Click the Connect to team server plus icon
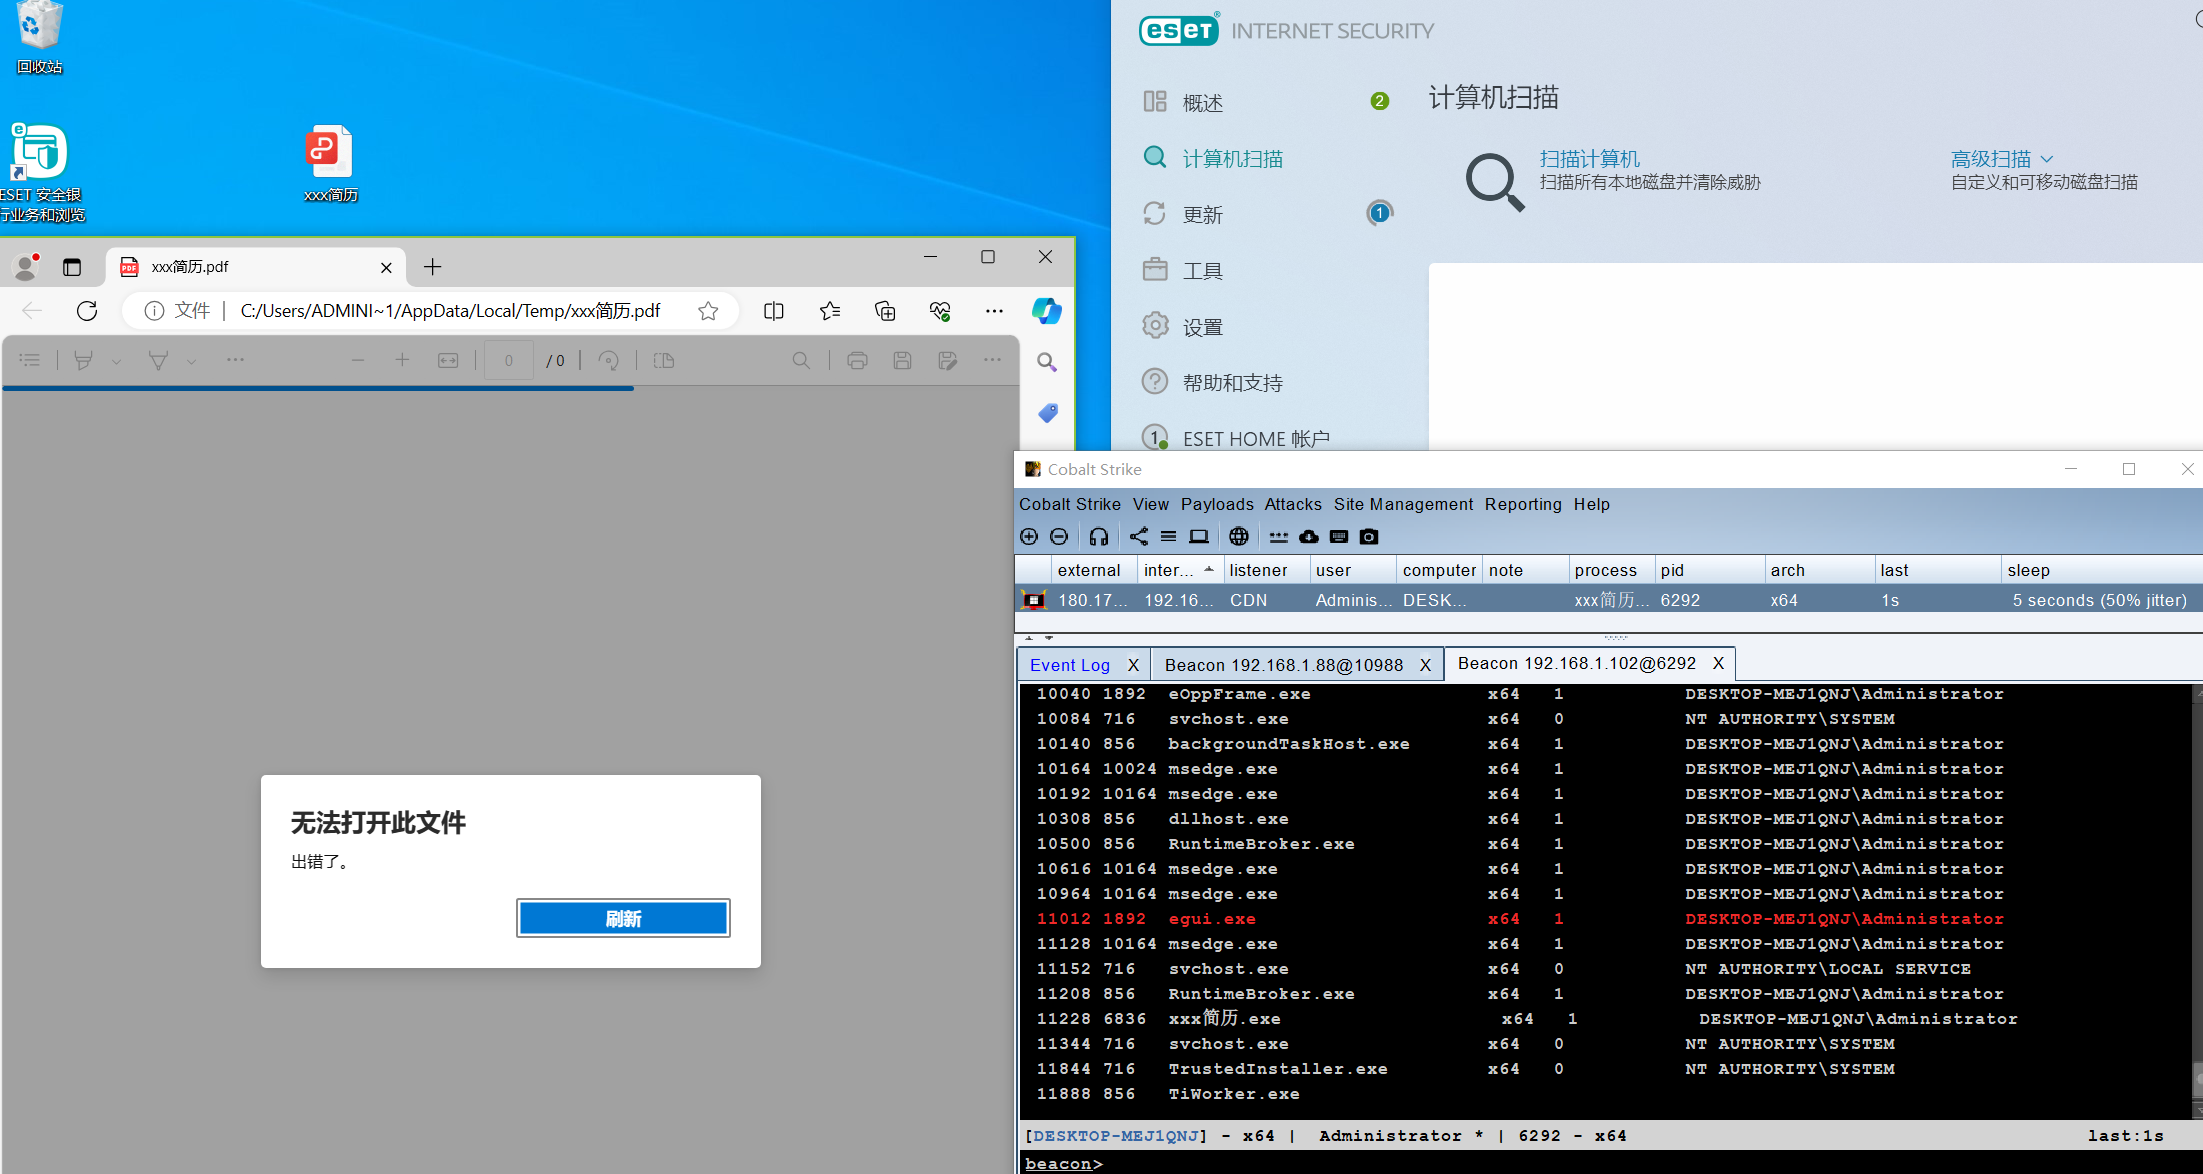Image resolution: width=2203 pixels, height=1174 pixels. tap(1029, 537)
